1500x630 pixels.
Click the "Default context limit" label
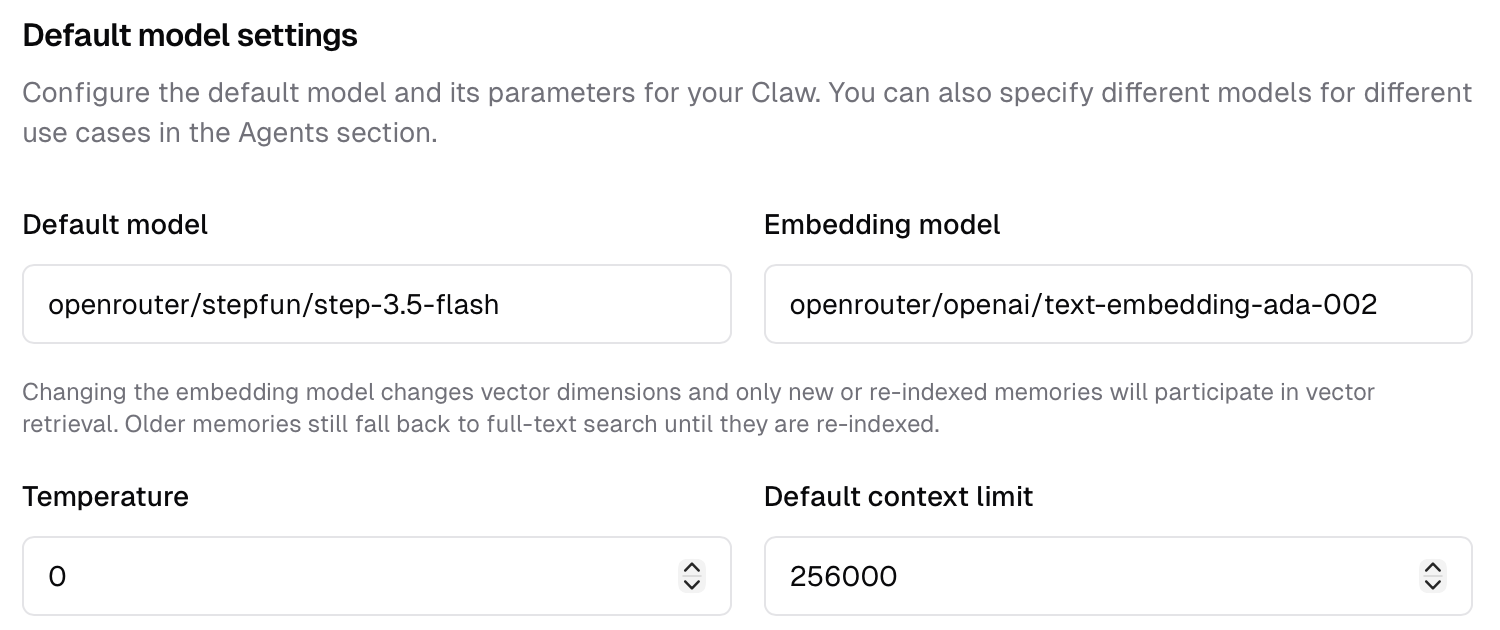[898, 497]
